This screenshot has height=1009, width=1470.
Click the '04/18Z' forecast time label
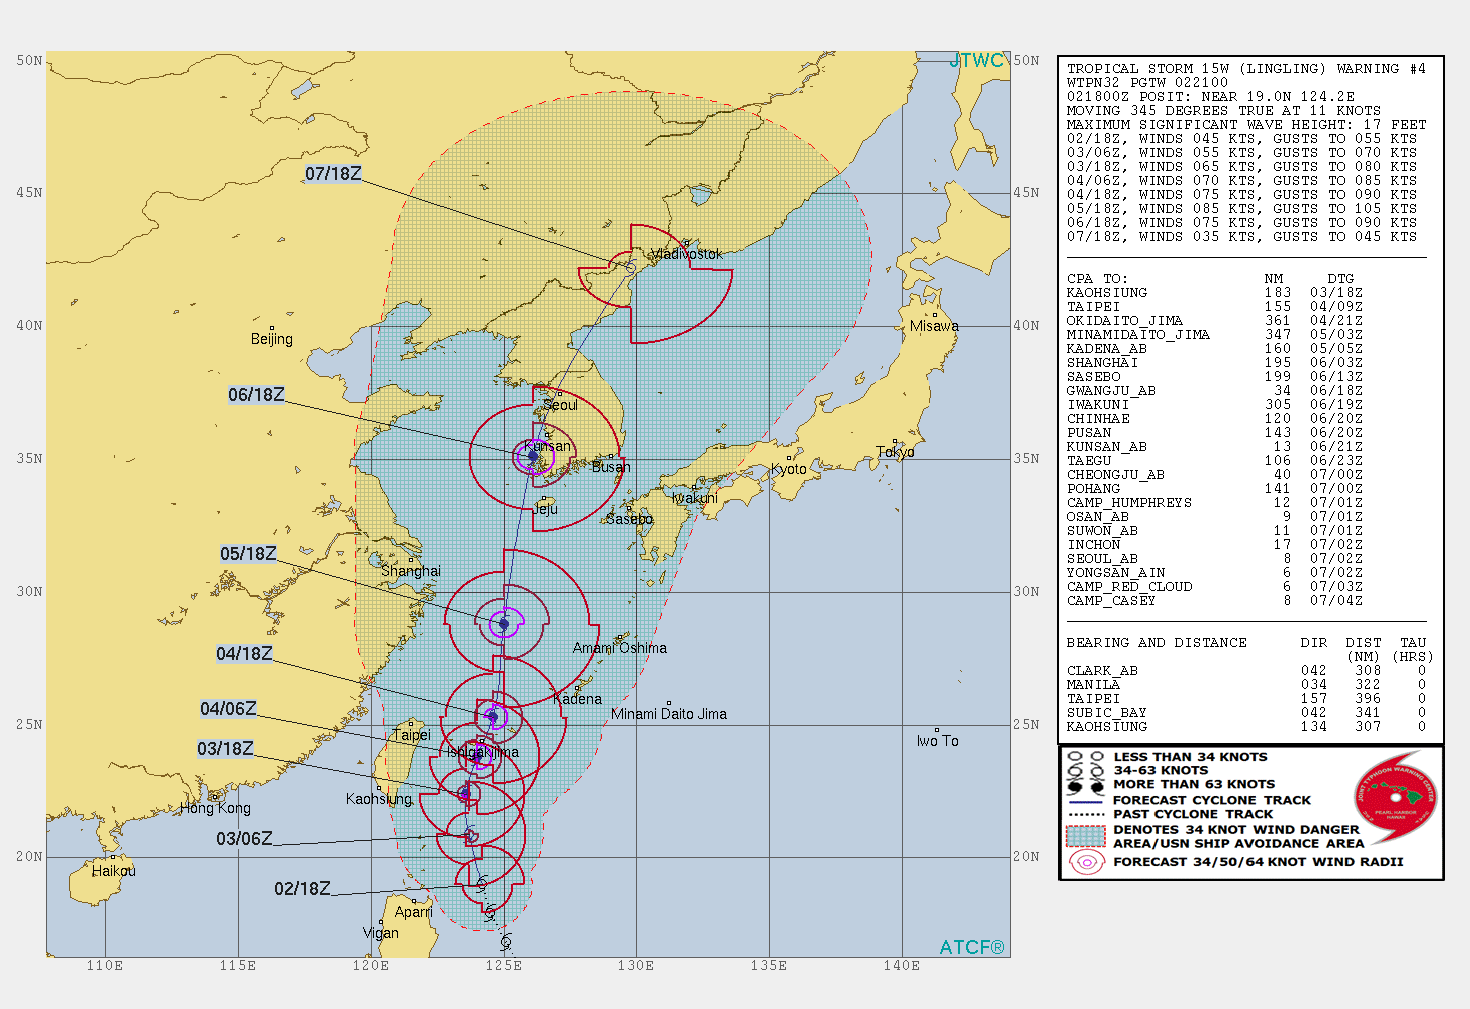(244, 654)
